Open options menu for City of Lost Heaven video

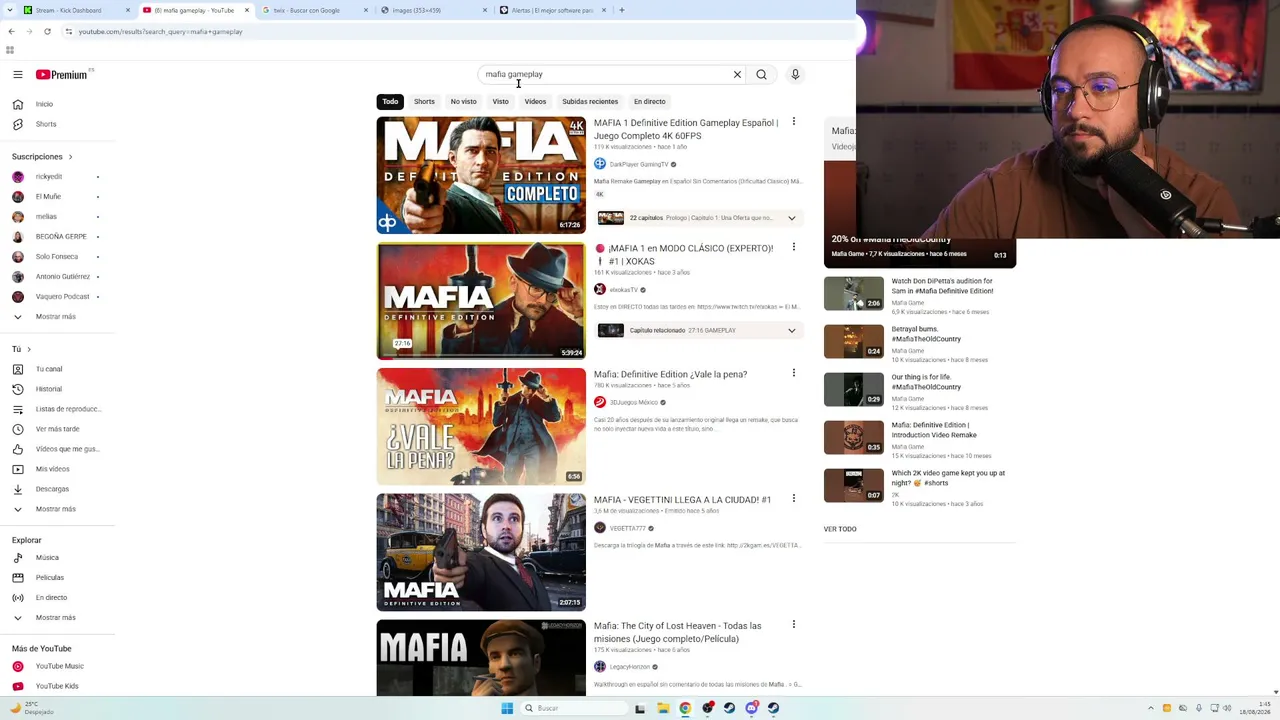(x=794, y=624)
